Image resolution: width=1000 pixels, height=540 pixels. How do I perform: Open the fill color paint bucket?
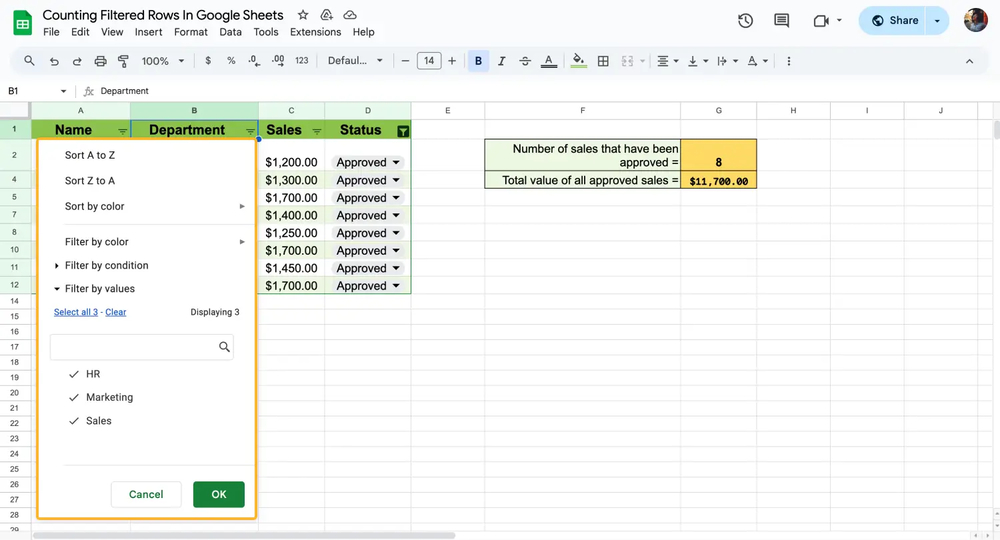tap(578, 61)
